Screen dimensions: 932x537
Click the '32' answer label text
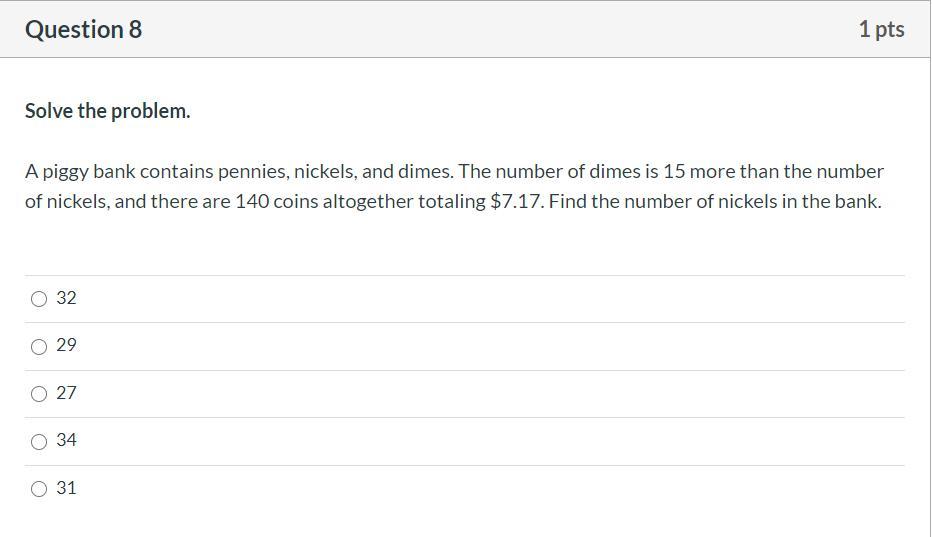coord(66,298)
